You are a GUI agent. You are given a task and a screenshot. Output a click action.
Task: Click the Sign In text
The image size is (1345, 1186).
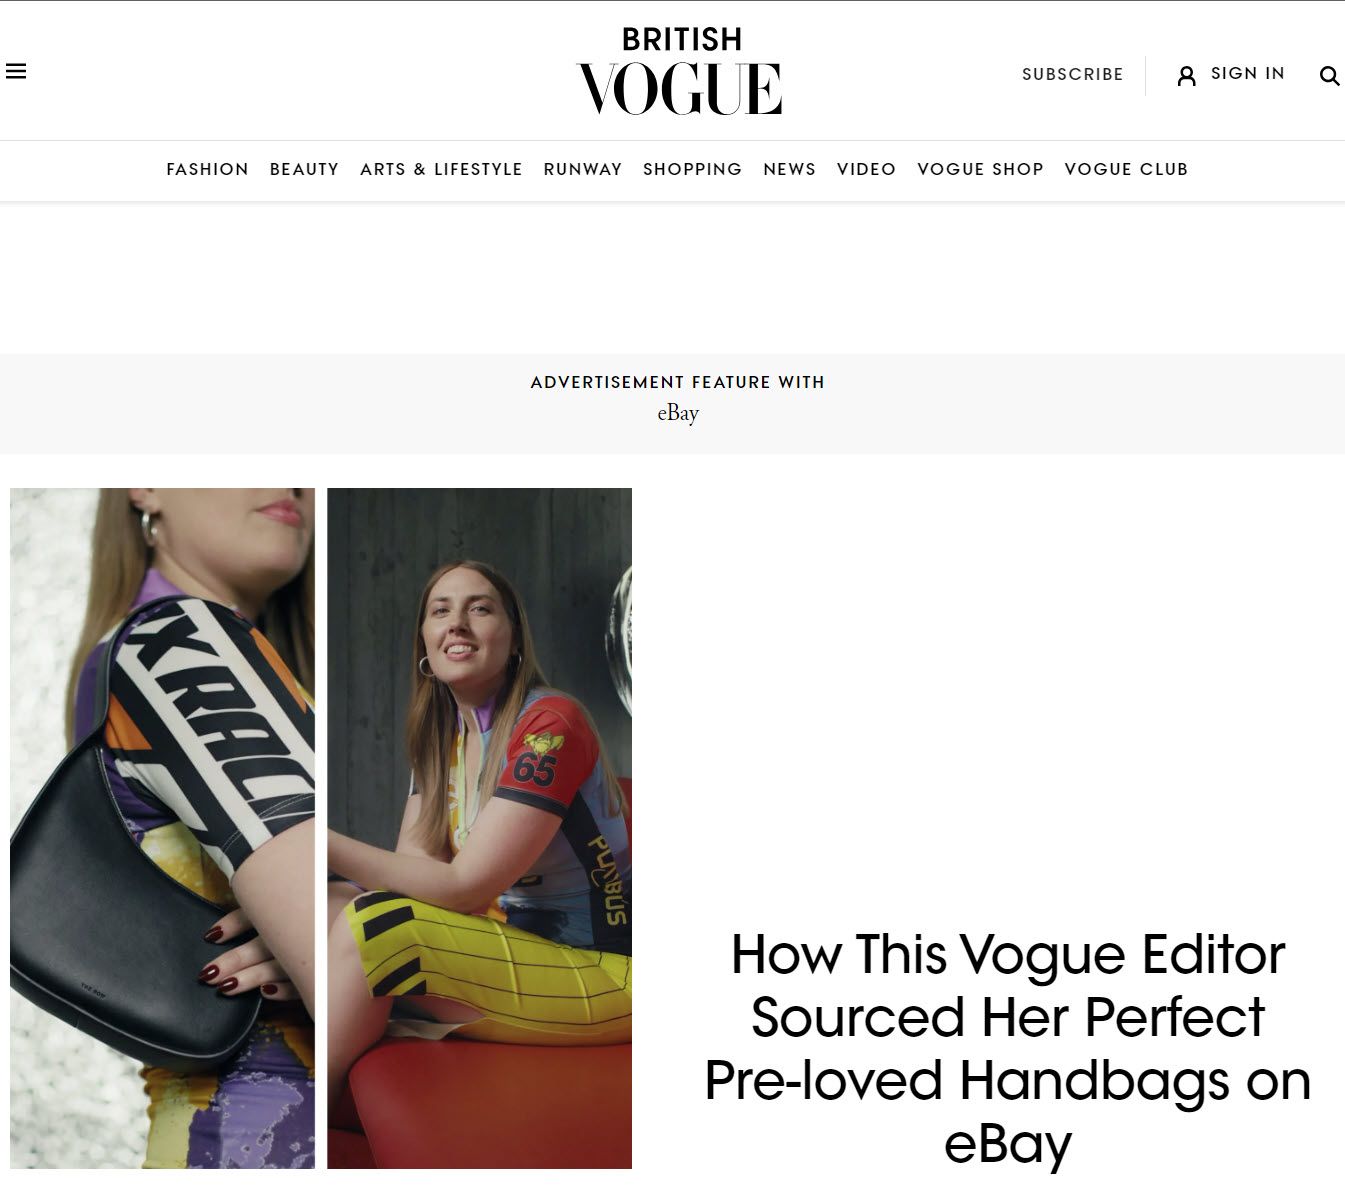tap(1247, 73)
